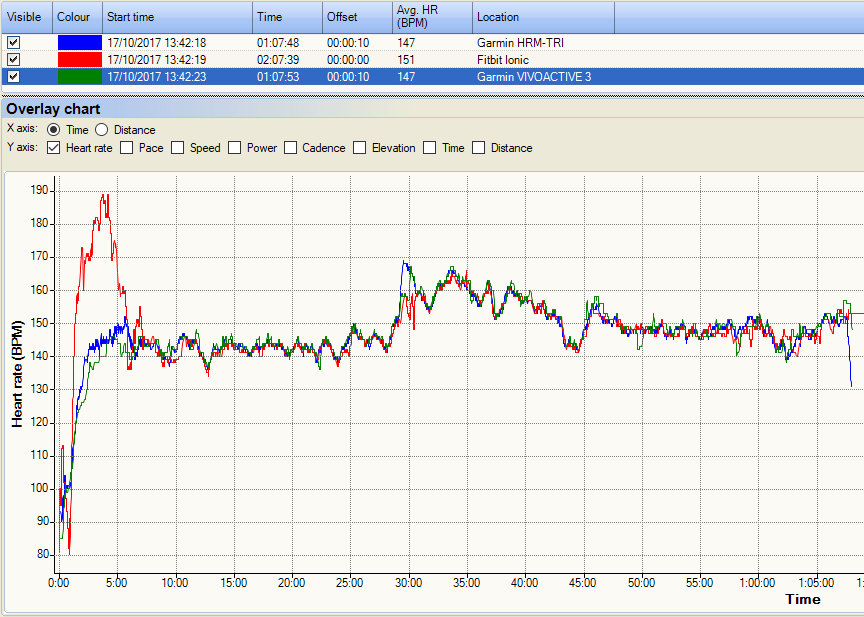The image size is (864, 617).
Task: Click the Heart rate (BPM) axis title
Action: click(x=18, y=374)
